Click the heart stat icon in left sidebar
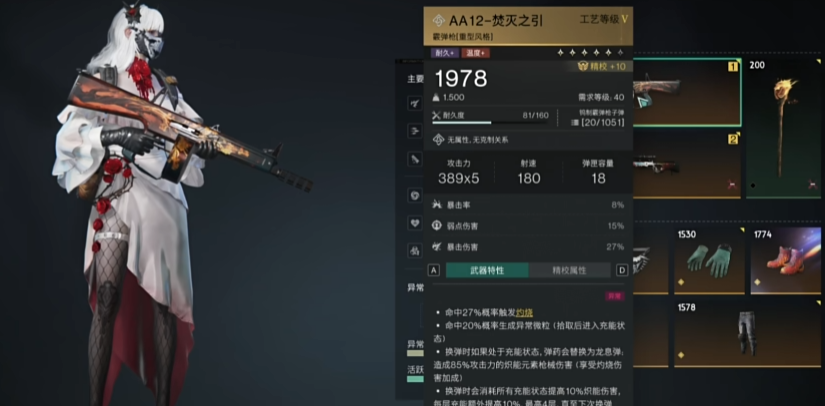The width and height of the screenshot is (825, 406). point(416,222)
